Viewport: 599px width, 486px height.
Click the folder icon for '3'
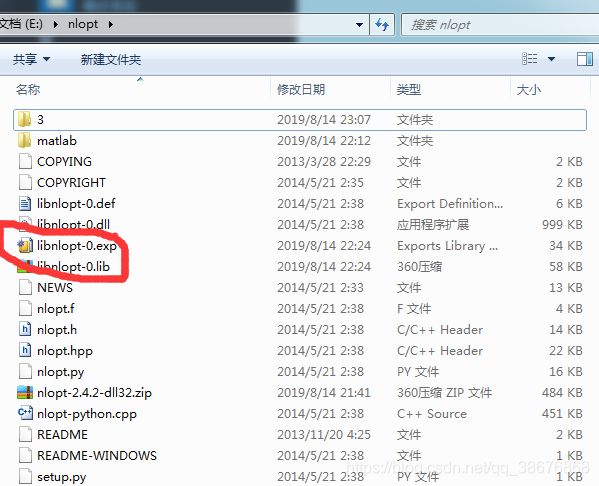pos(24,120)
